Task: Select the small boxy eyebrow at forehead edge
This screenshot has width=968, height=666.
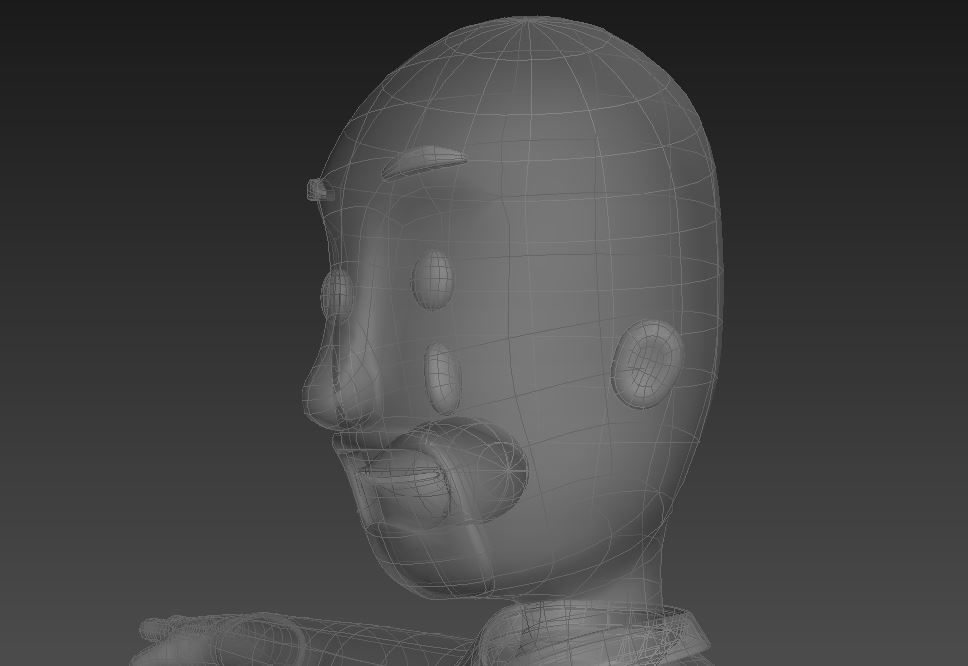Action: (x=321, y=189)
